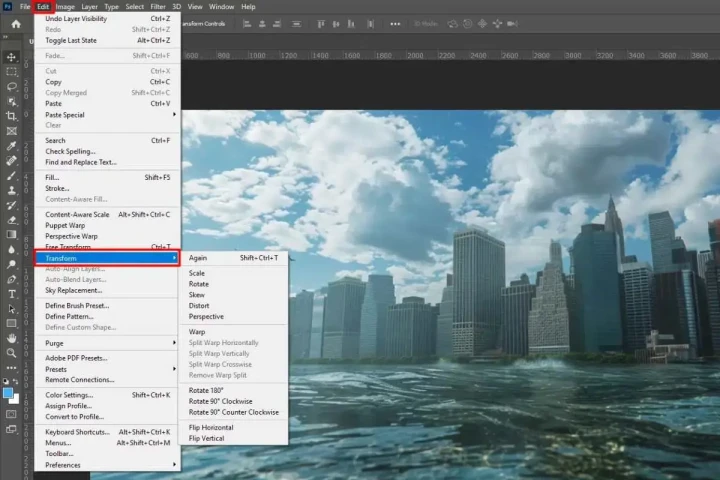Swap foreground and background colors
The height and width of the screenshot is (480, 720).
(x=16, y=381)
